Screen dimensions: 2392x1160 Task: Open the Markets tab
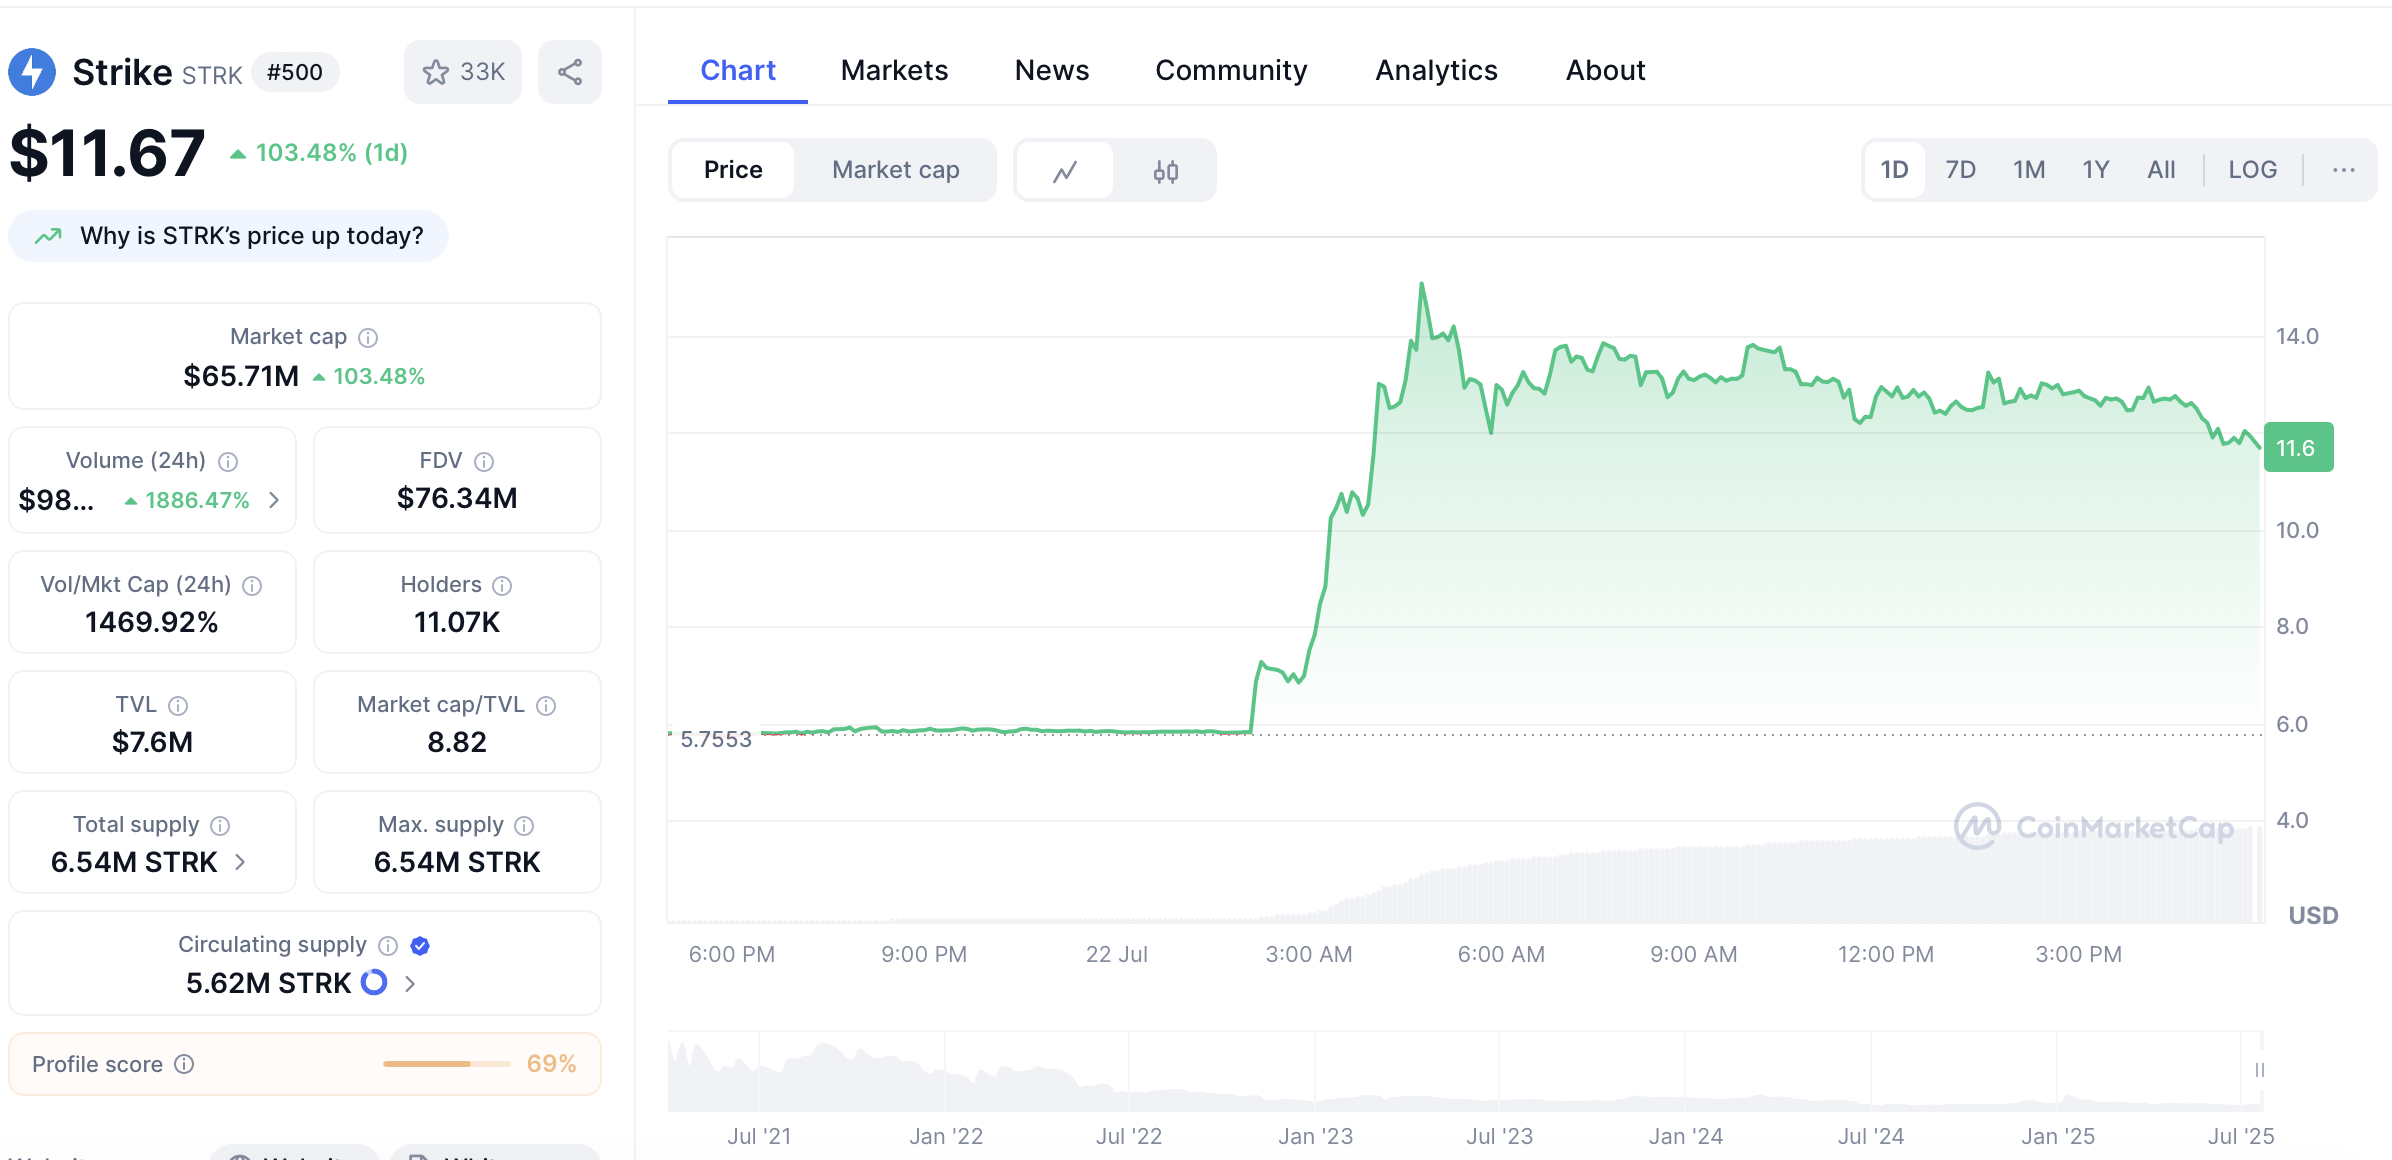click(x=894, y=70)
